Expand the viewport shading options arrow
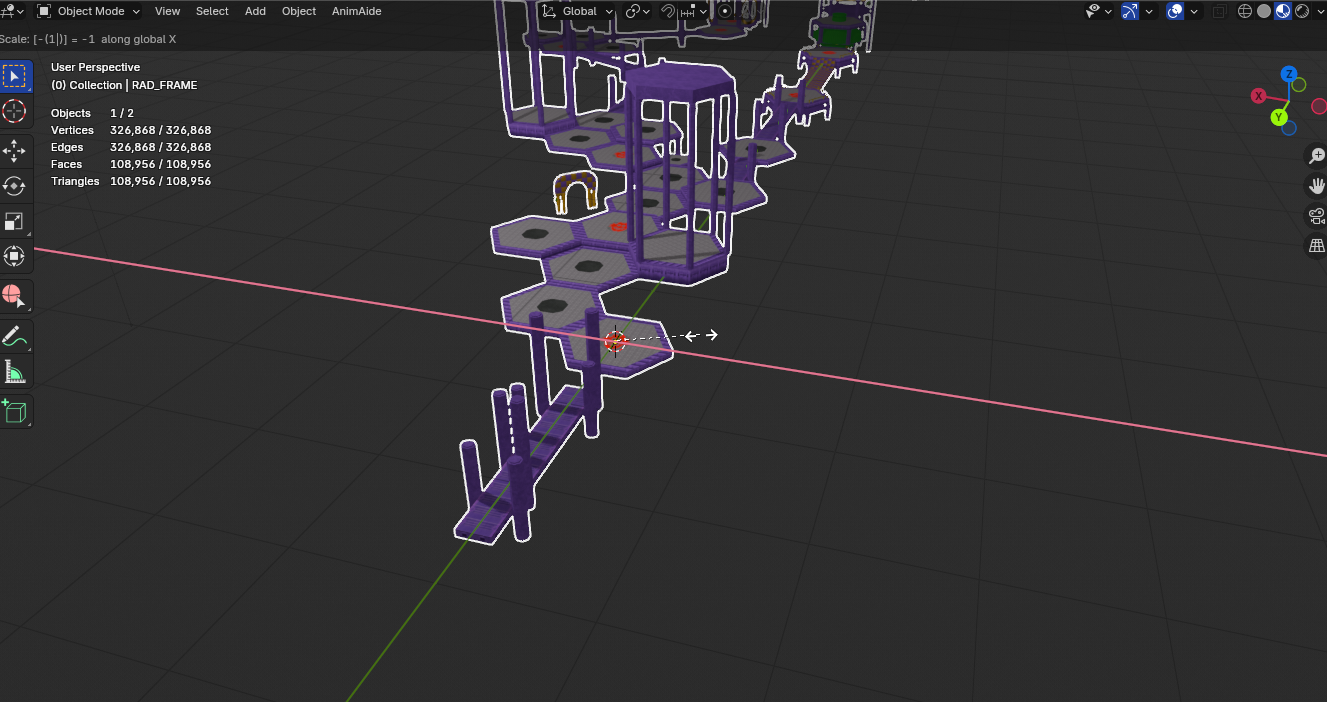Viewport: 1327px width, 702px height. click(x=1319, y=12)
